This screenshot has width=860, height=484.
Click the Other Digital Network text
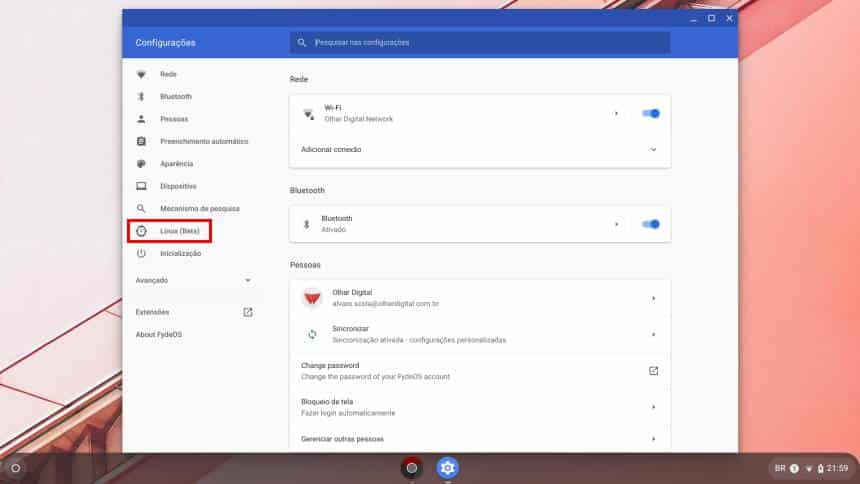(x=359, y=119)
